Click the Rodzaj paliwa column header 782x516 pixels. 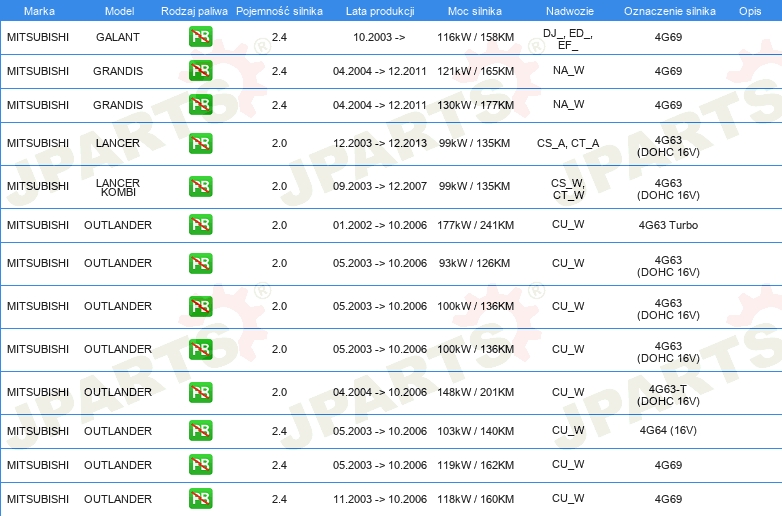pos(194,11)
